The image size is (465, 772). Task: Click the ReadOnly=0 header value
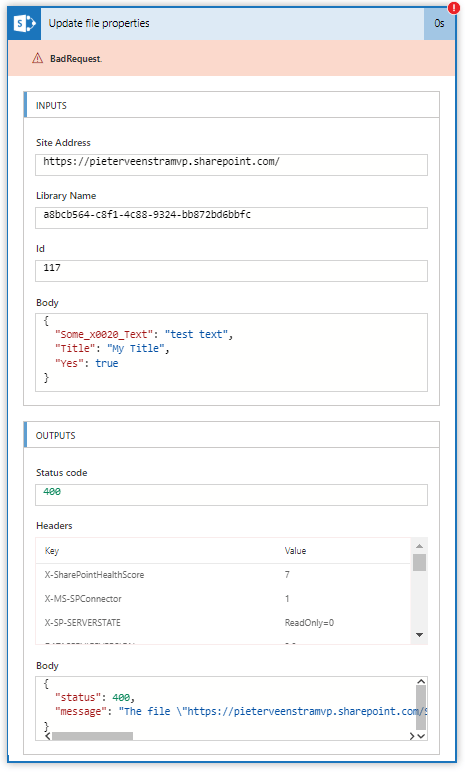point(309,623)
